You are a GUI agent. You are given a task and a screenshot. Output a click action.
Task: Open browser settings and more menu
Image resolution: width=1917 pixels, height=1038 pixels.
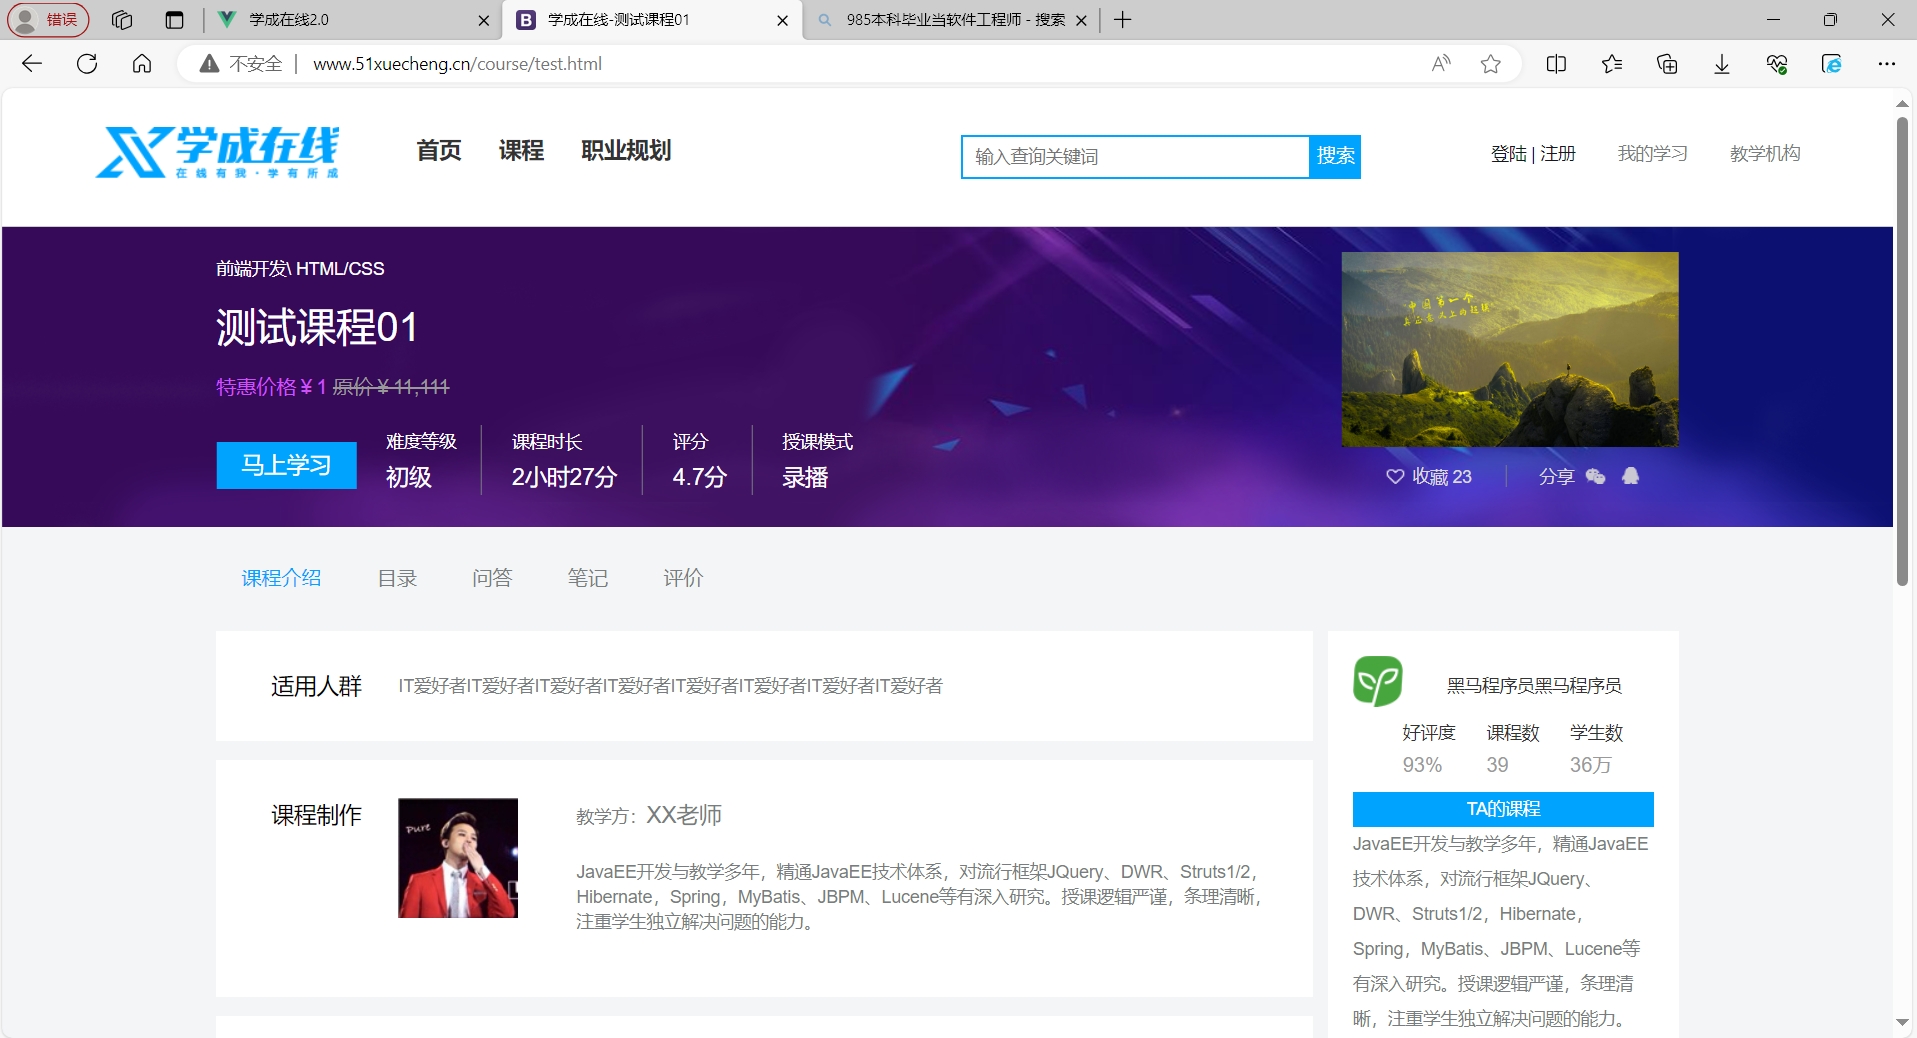tap(1887, 64)
